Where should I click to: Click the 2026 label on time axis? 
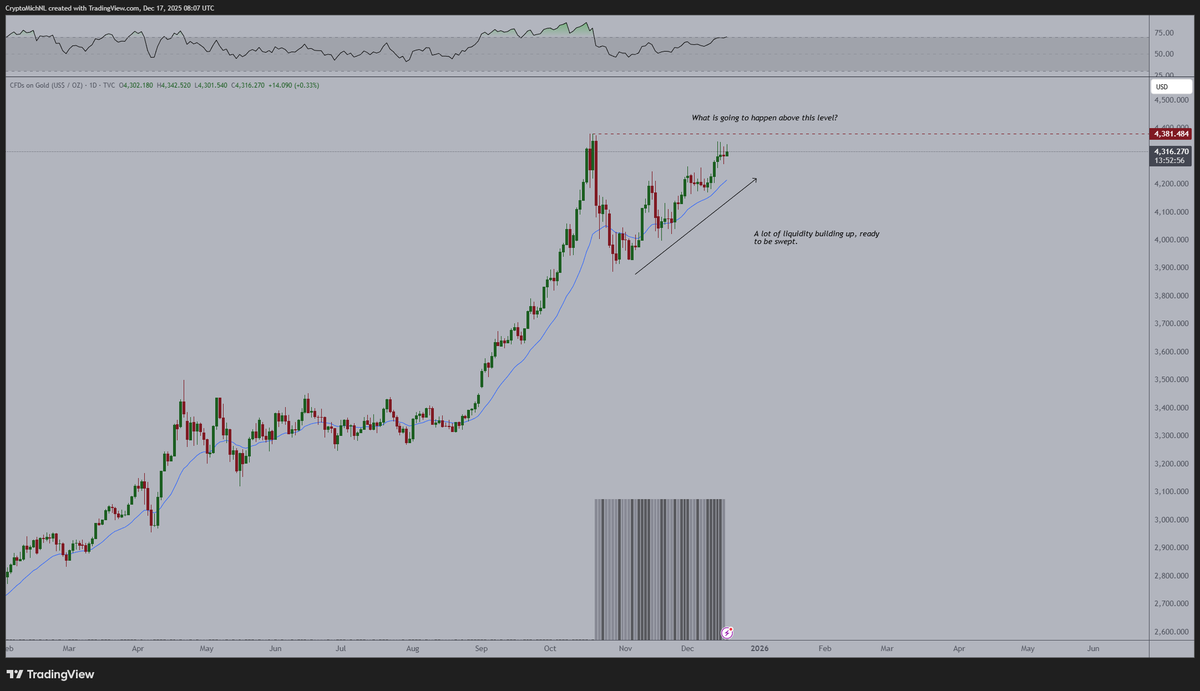[759, 649]
